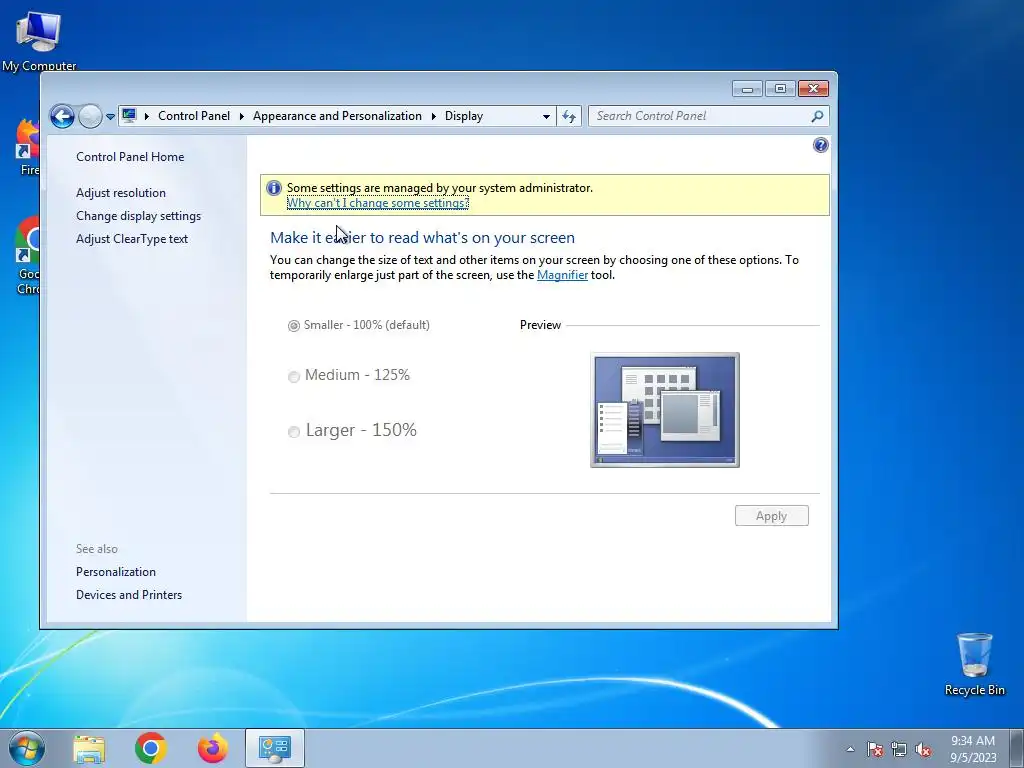The width and height of the screenshot is (1024, 768).
Task: Open recent pages dropdown beside Forward arrow
Action: click(x=110, y=117)
